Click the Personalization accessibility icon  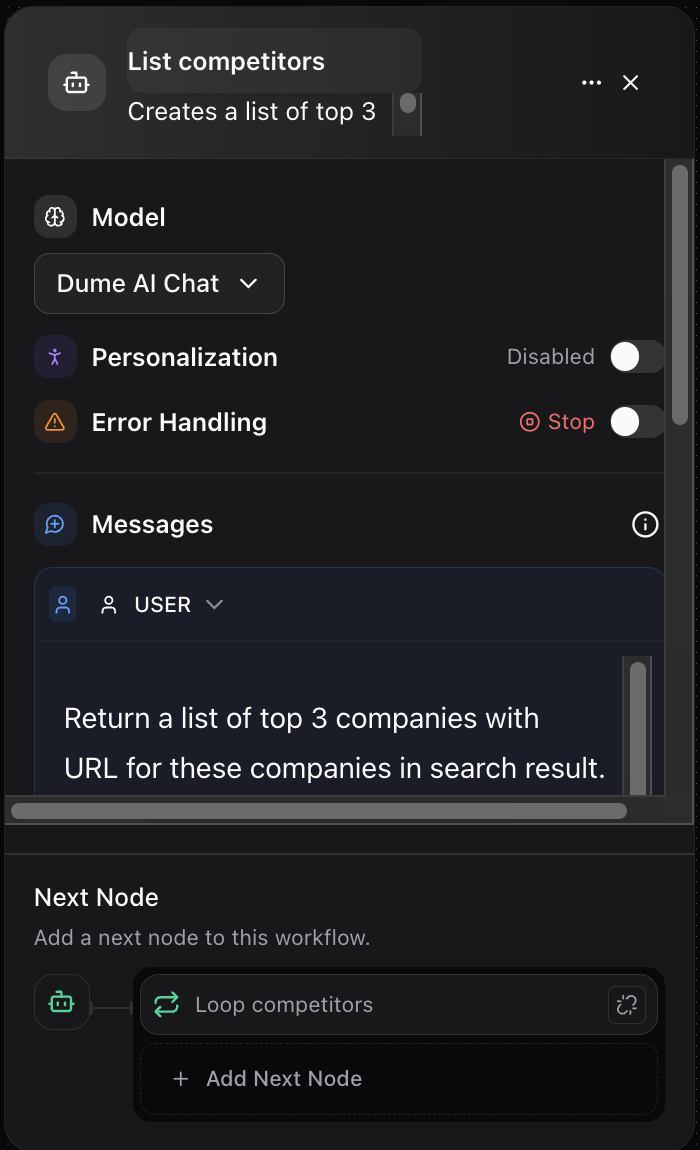click(55, 357)
